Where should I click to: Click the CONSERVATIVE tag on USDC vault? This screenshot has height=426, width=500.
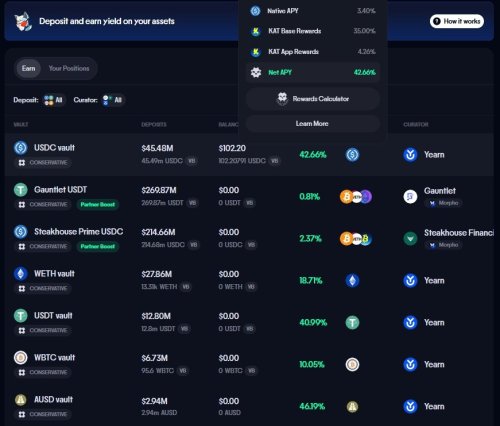tap(43, 163)
